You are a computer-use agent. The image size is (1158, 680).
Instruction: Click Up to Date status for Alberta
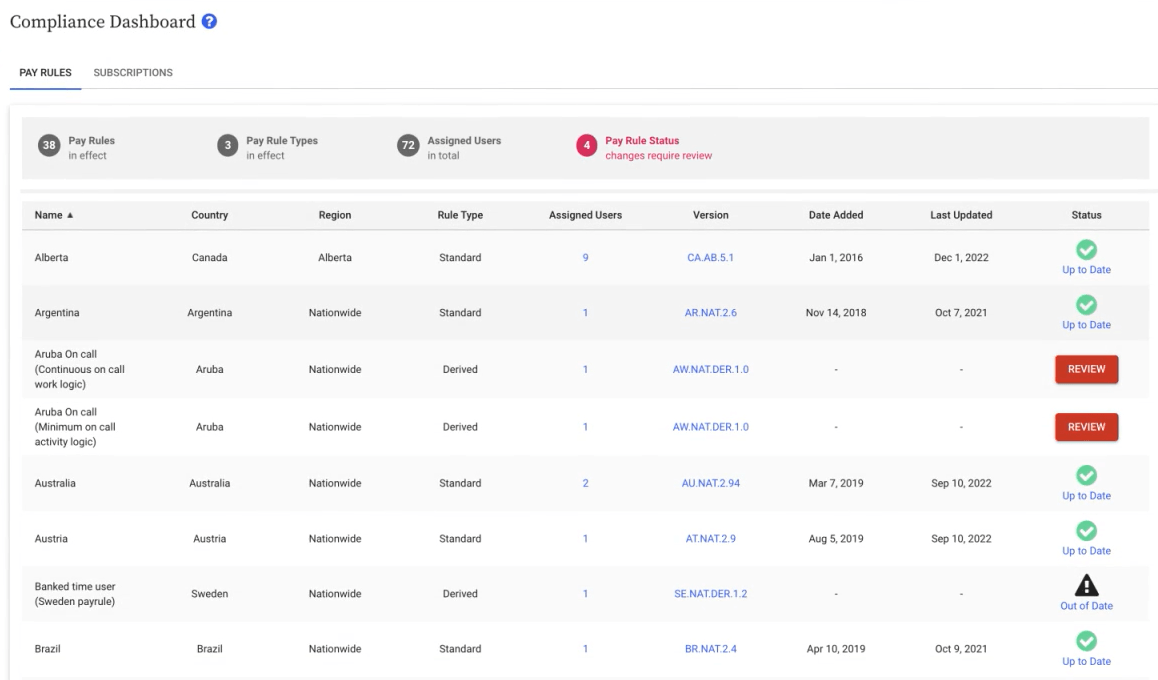pos(1086,270)
